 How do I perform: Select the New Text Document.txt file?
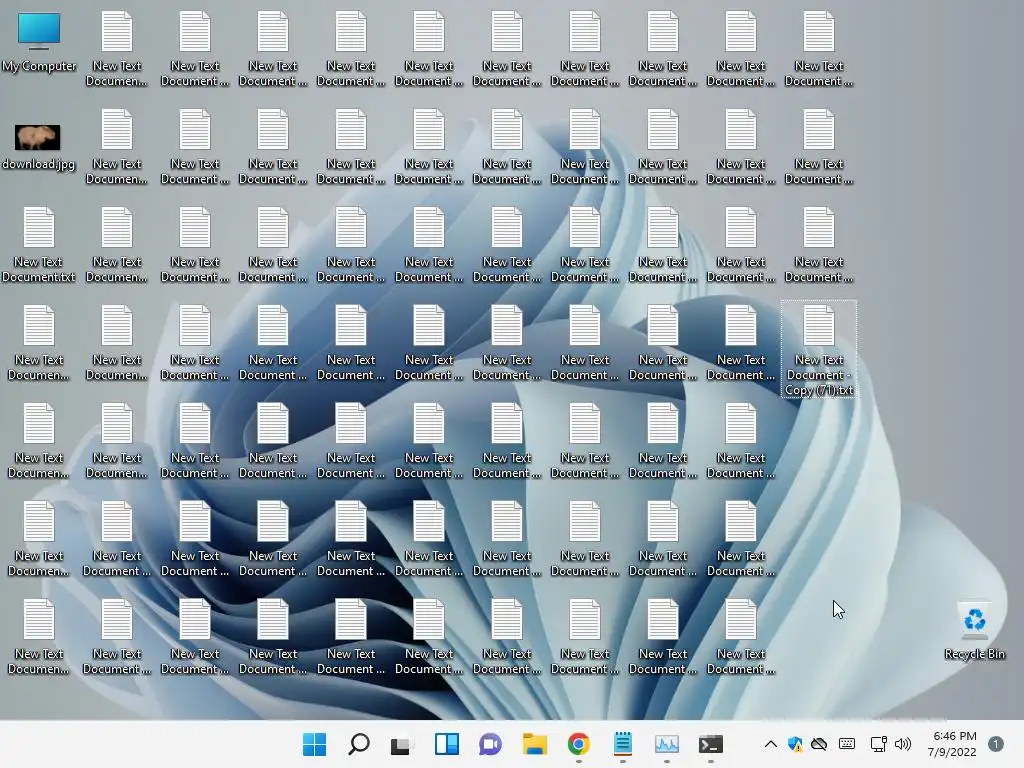coord(39,244)
